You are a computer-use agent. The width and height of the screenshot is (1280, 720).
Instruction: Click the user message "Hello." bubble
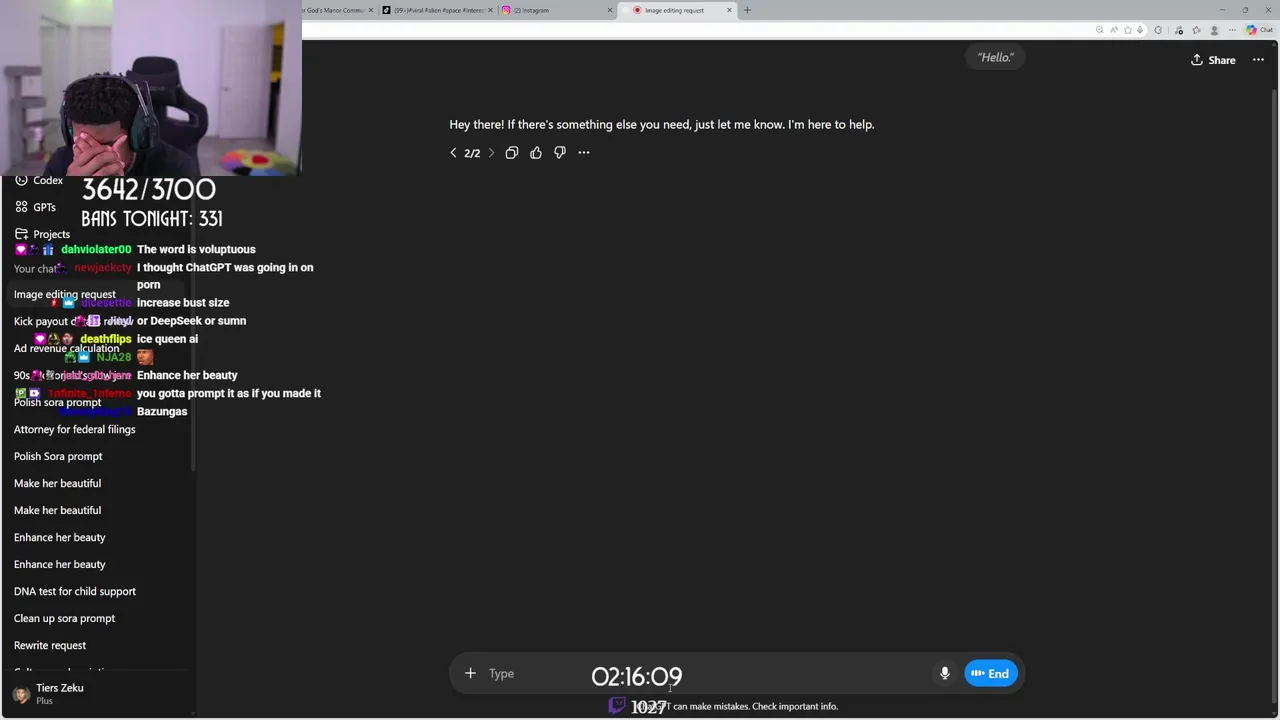click(x=995, y=57)
